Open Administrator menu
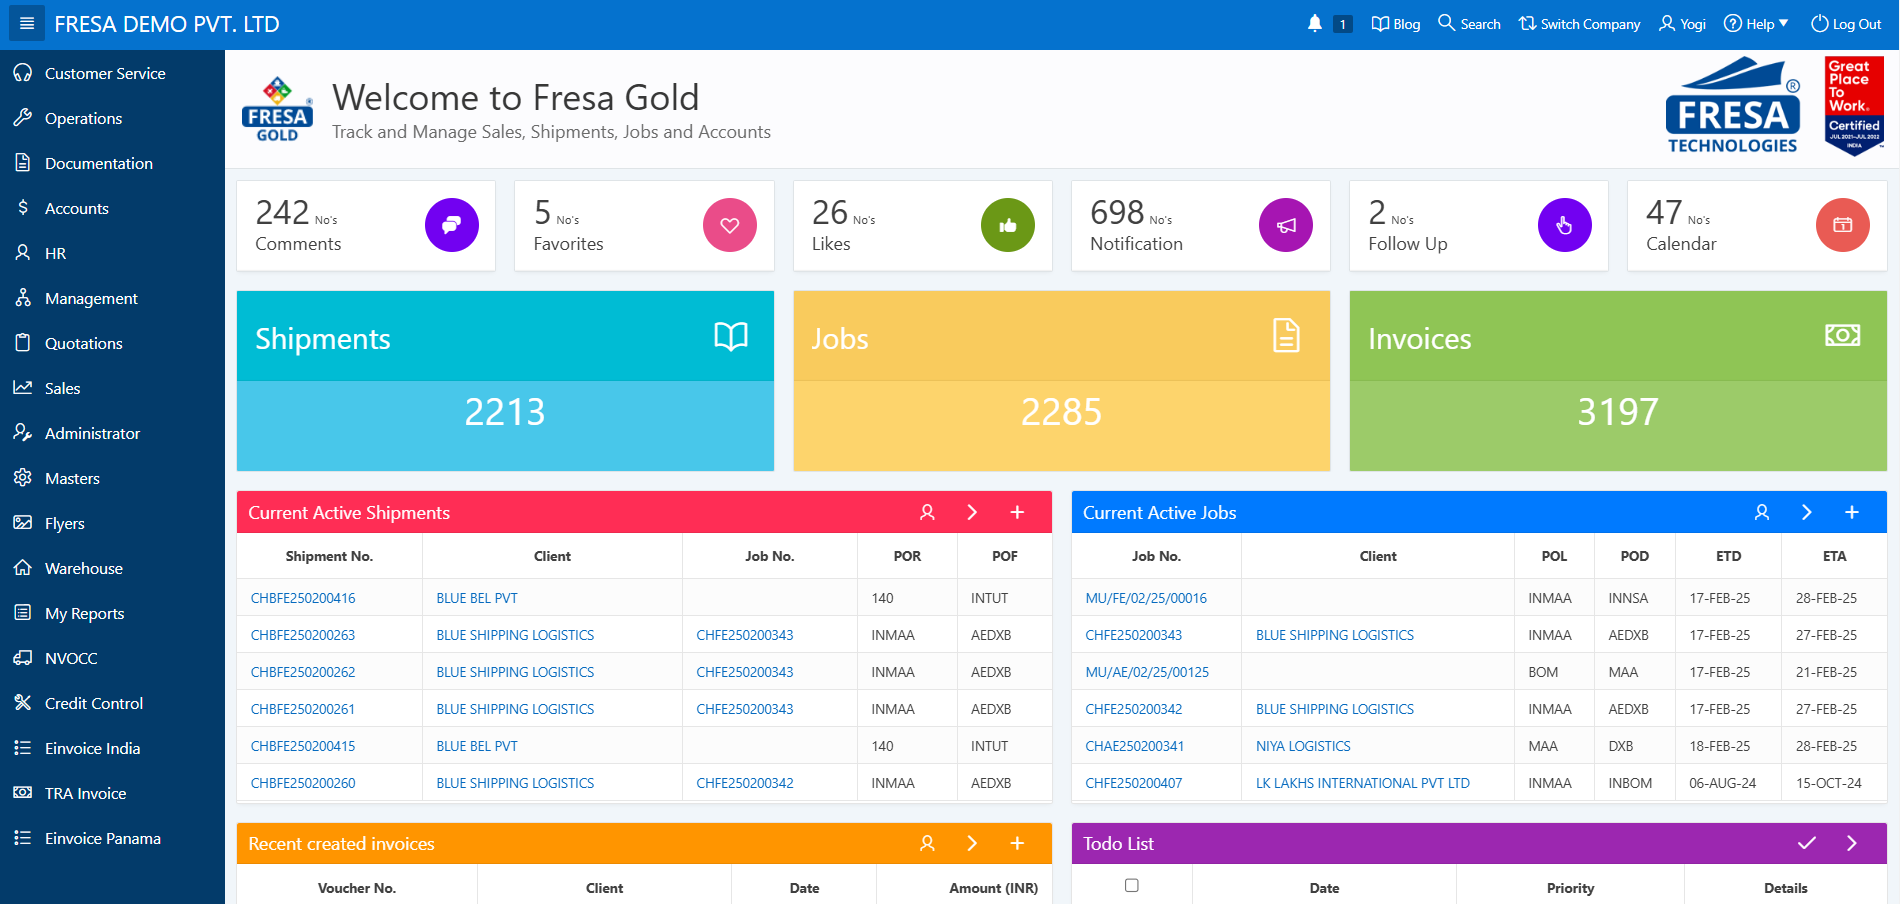 point(112,433)
